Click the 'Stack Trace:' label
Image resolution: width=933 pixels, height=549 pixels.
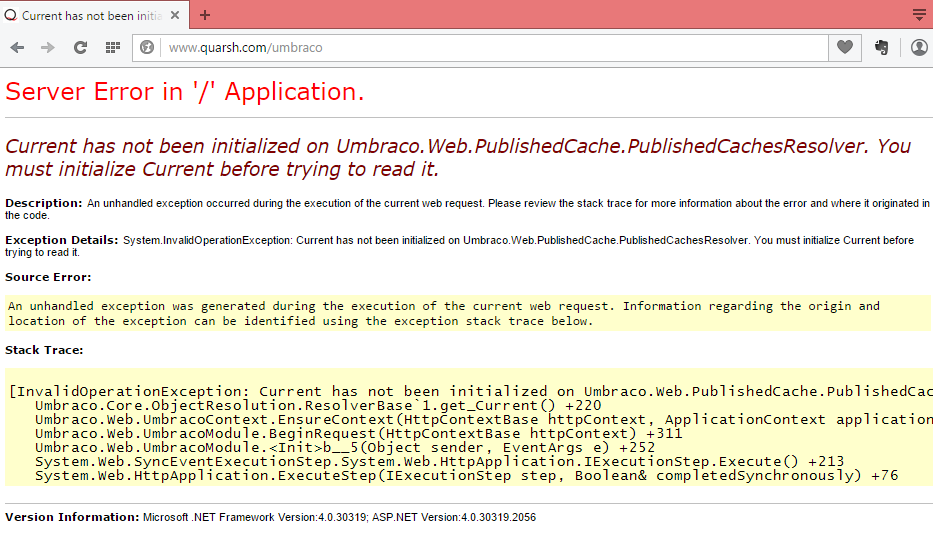44,350
